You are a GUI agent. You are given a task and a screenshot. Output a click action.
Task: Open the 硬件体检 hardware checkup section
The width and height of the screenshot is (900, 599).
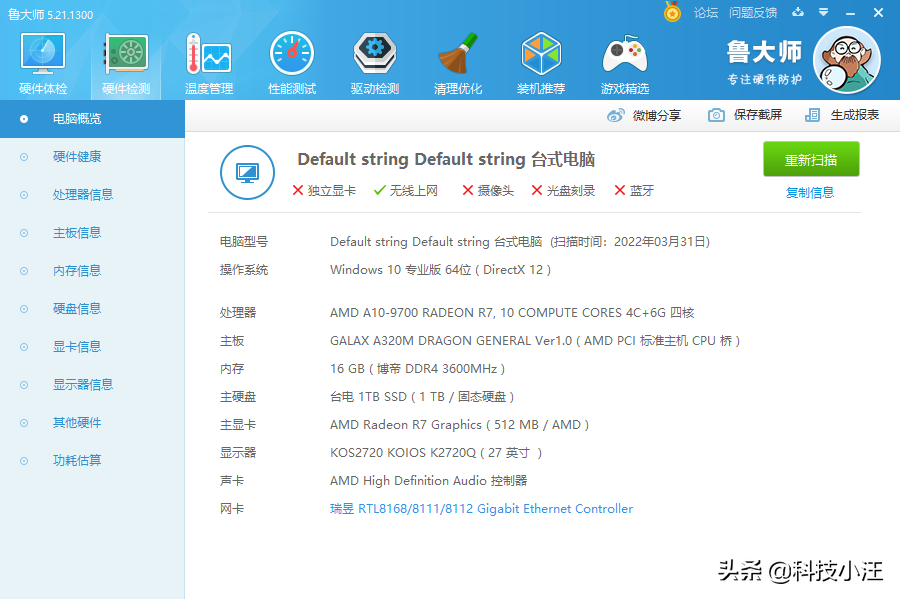point(43,64)
